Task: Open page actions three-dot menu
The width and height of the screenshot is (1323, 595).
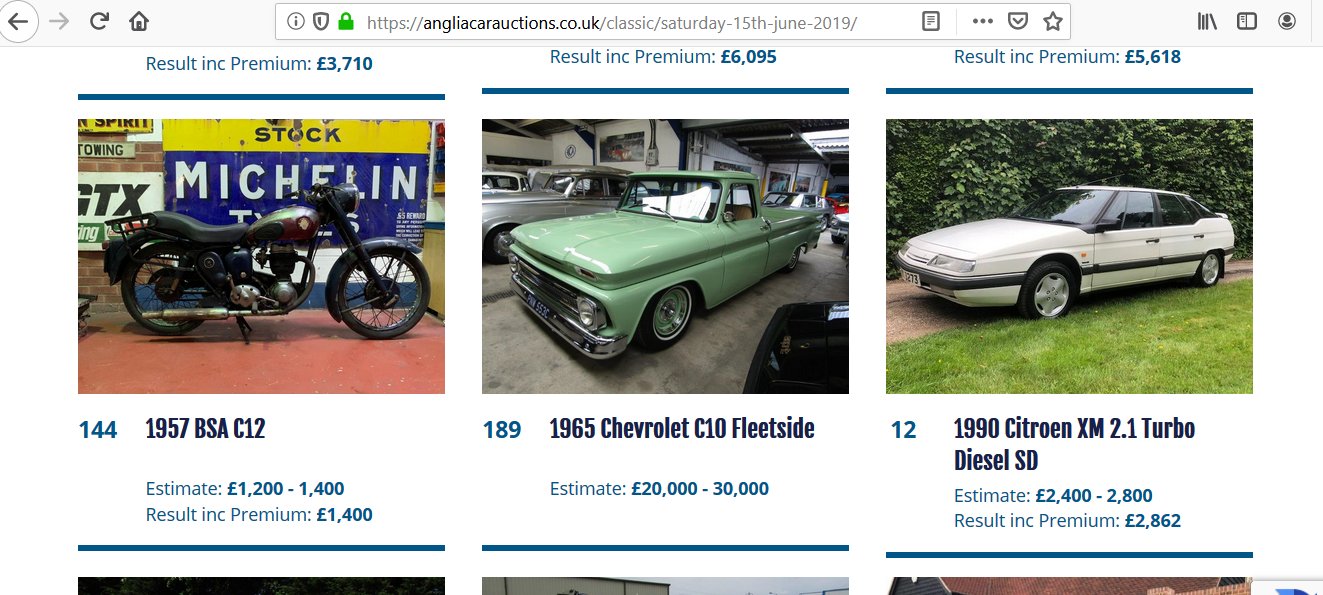Action: [x=983, y=21]
